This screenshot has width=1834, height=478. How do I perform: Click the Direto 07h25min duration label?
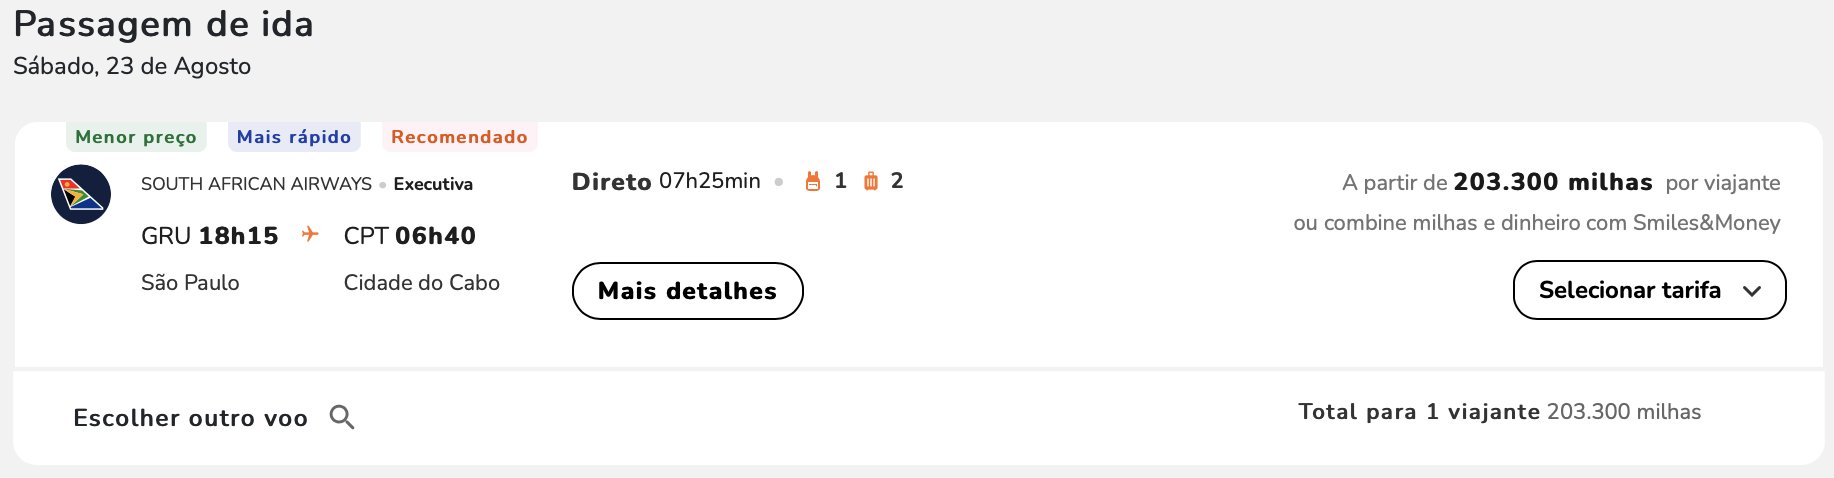[x=666, y=181]
